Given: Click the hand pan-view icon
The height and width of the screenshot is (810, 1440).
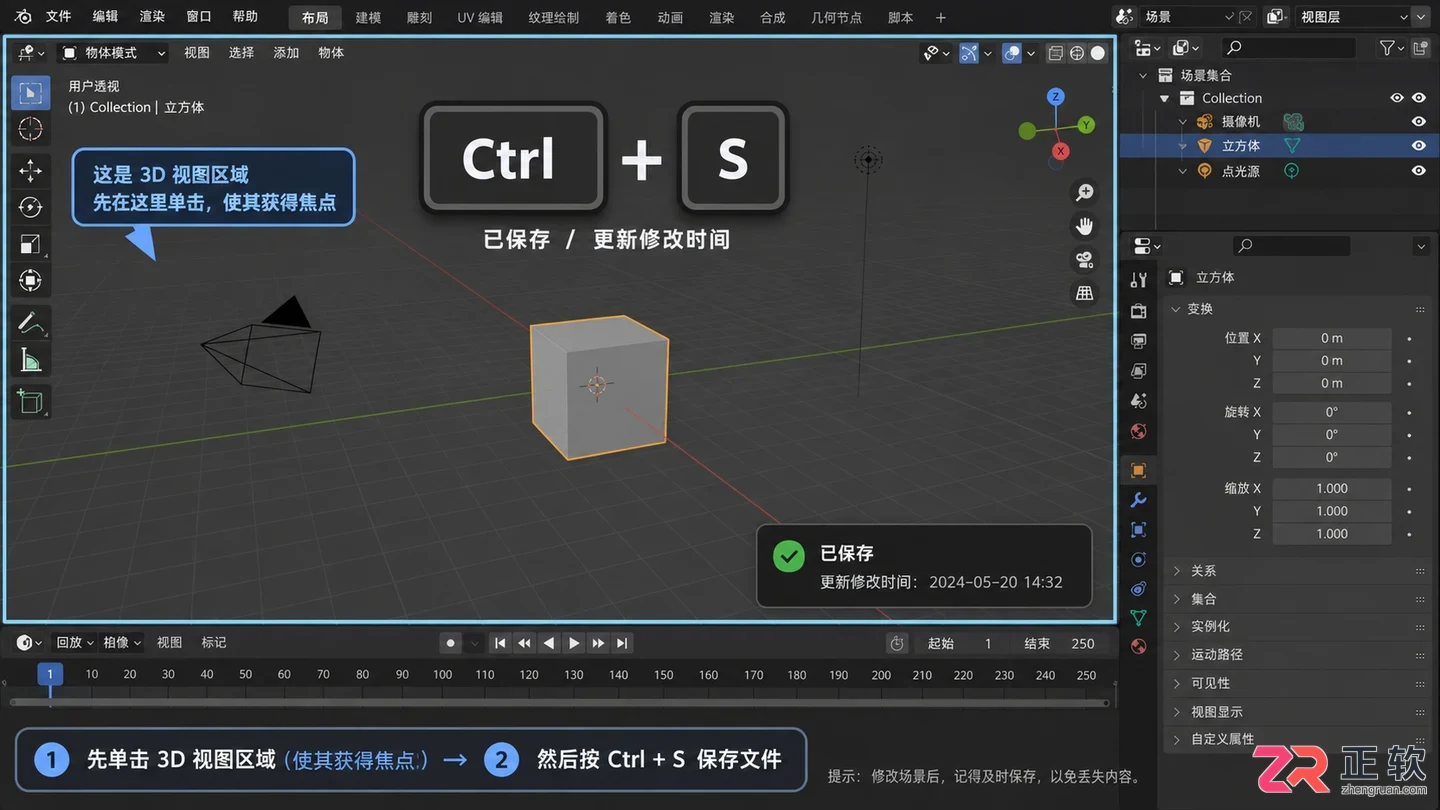Looking at the screenshot, I should coord(1084,226).
